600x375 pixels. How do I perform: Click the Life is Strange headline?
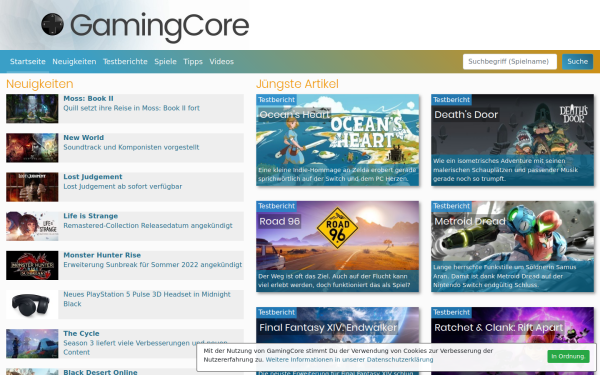(x=91, y=216)
